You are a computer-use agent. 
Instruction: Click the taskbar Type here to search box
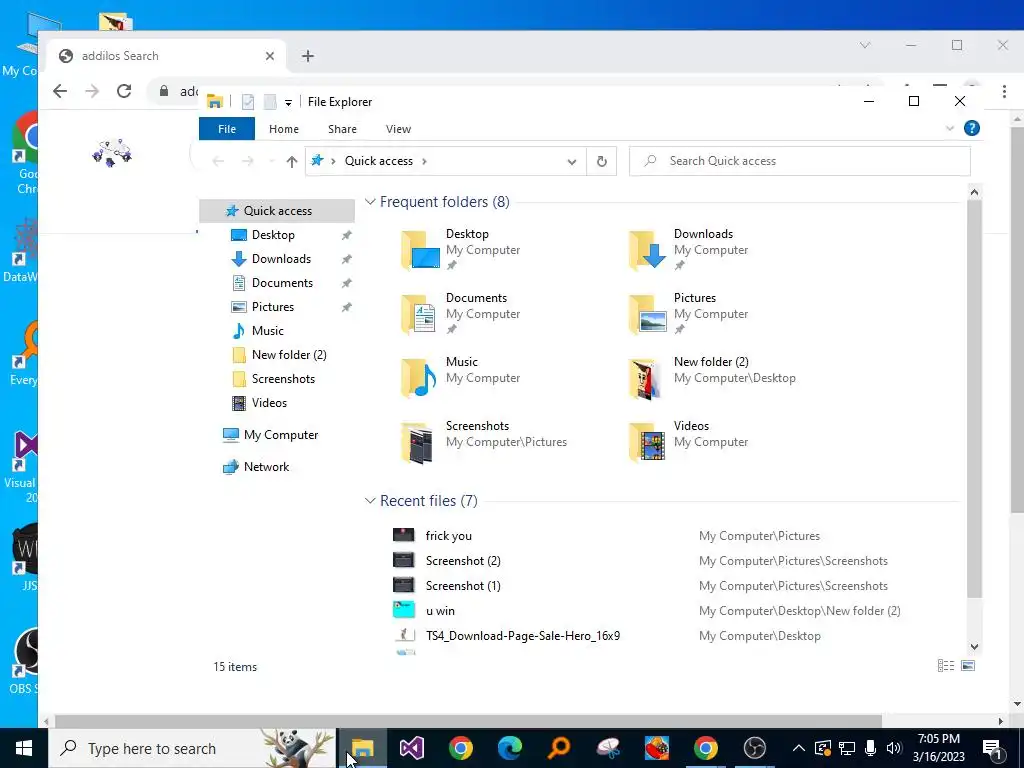pyautogui.click(x=192, y=748)
